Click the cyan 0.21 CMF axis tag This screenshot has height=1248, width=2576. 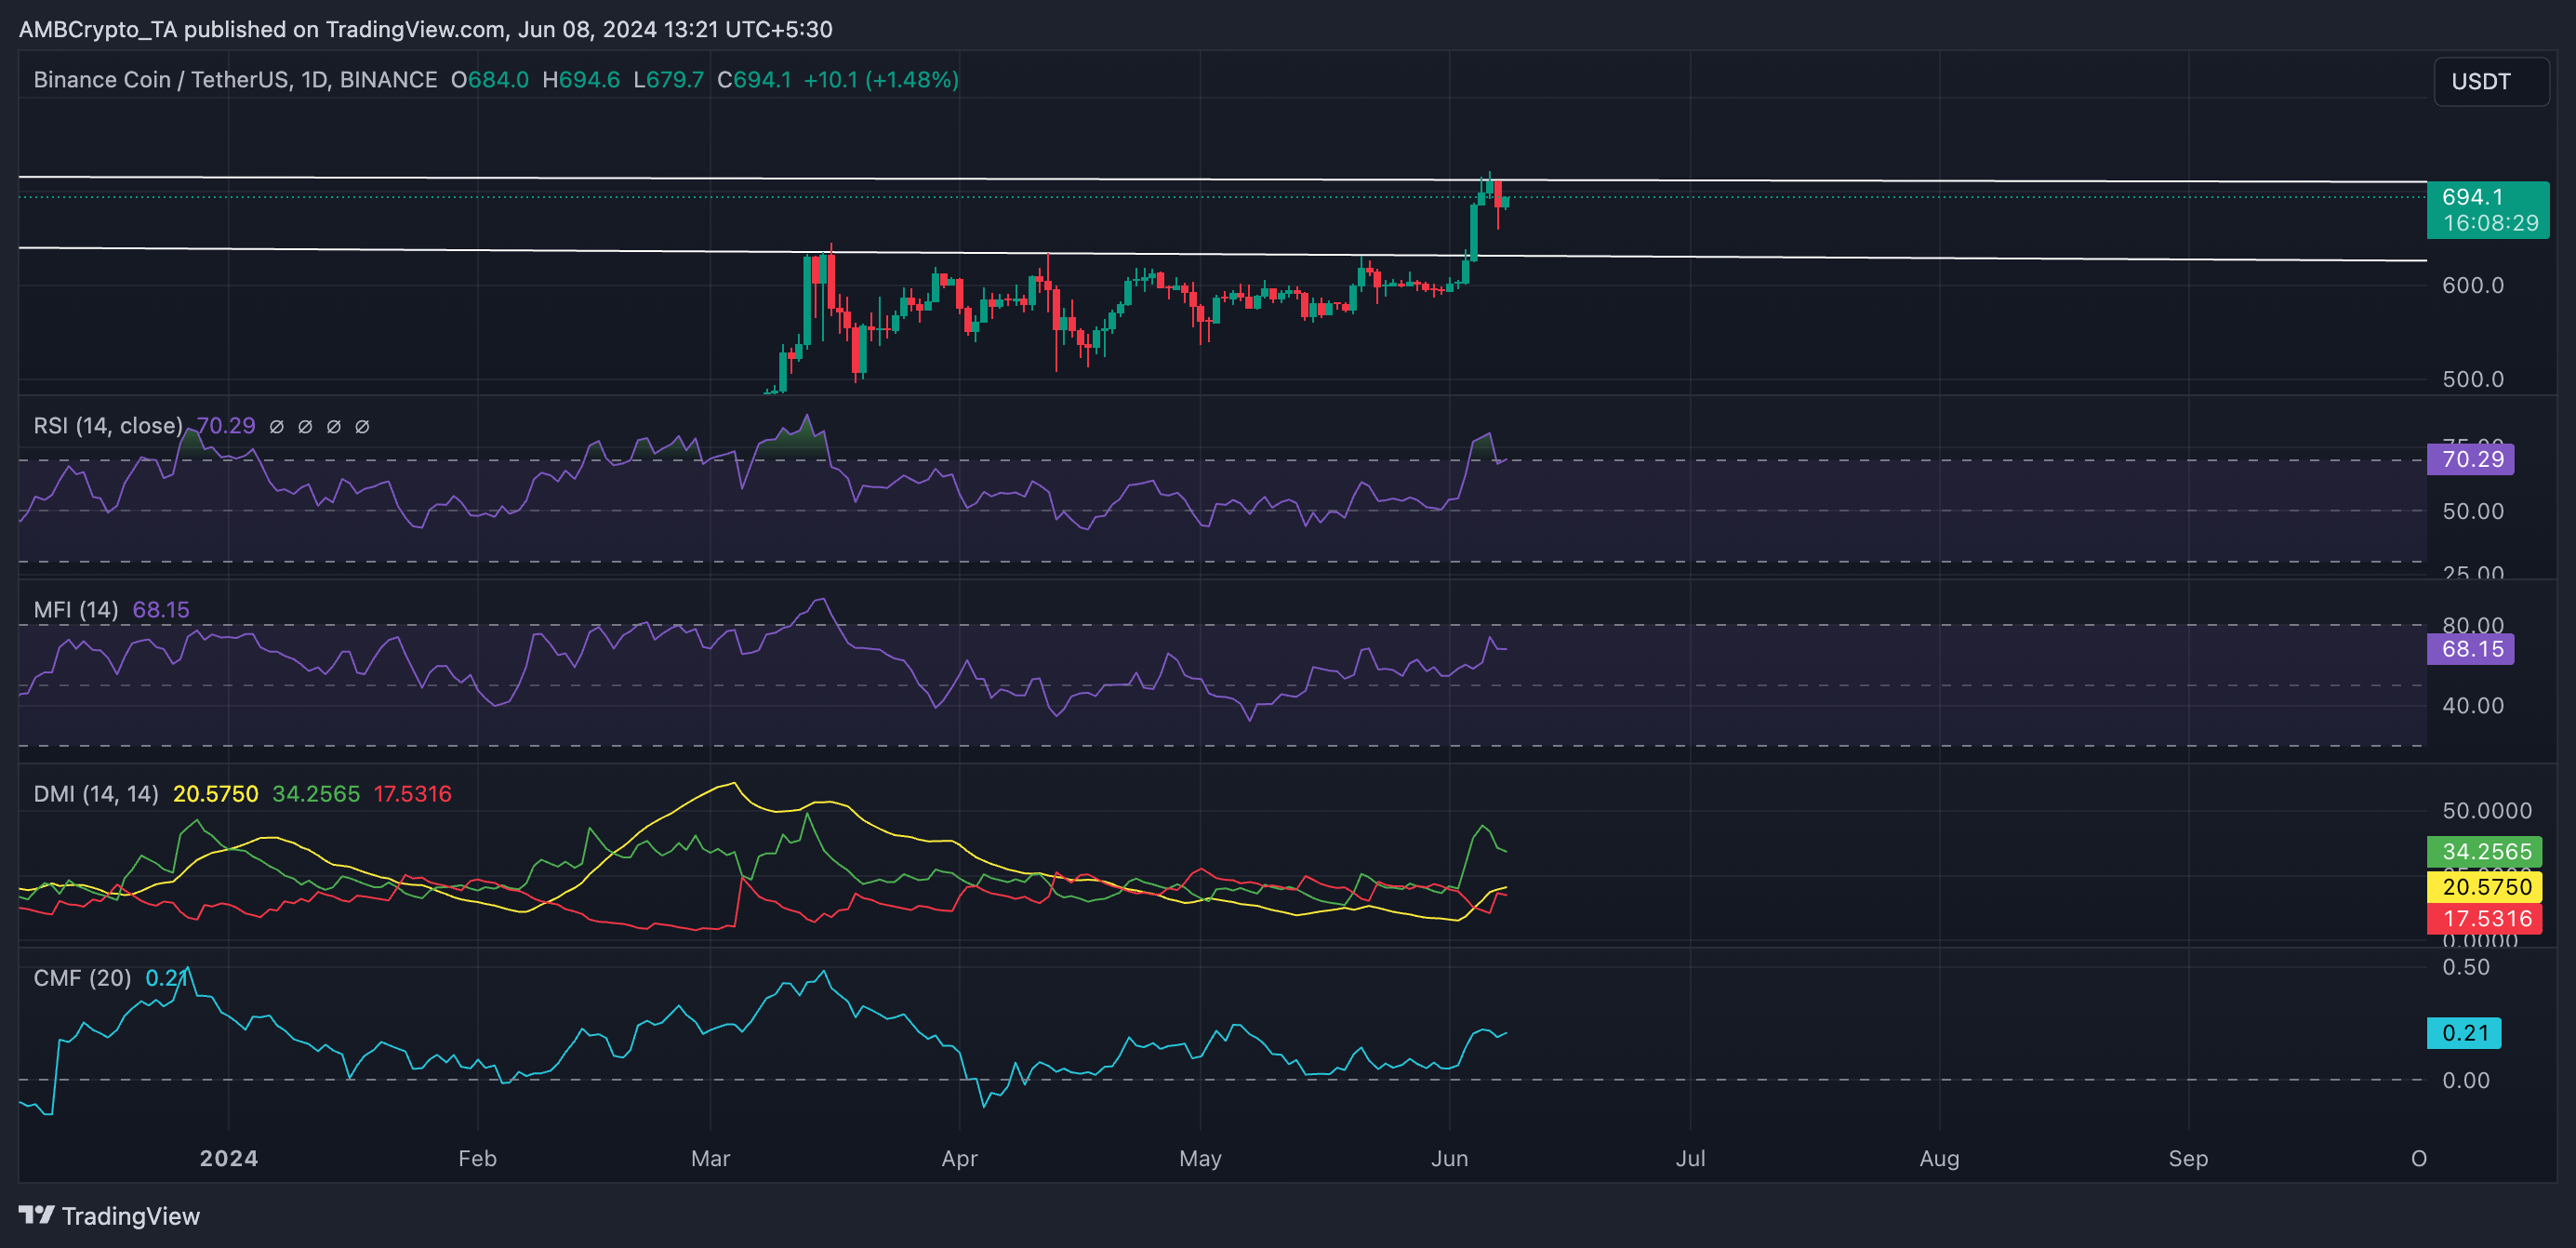pos(2463,1033)
